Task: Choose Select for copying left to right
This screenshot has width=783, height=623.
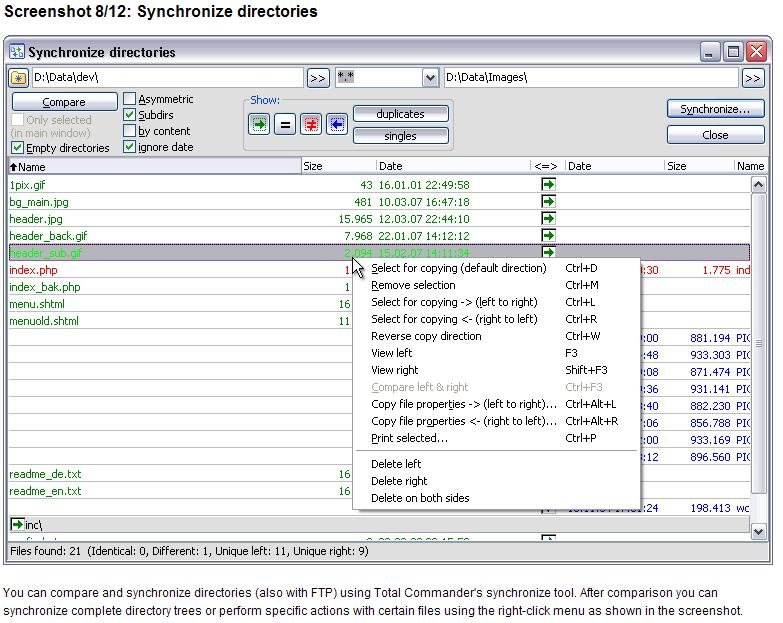Action: [496, 302]
